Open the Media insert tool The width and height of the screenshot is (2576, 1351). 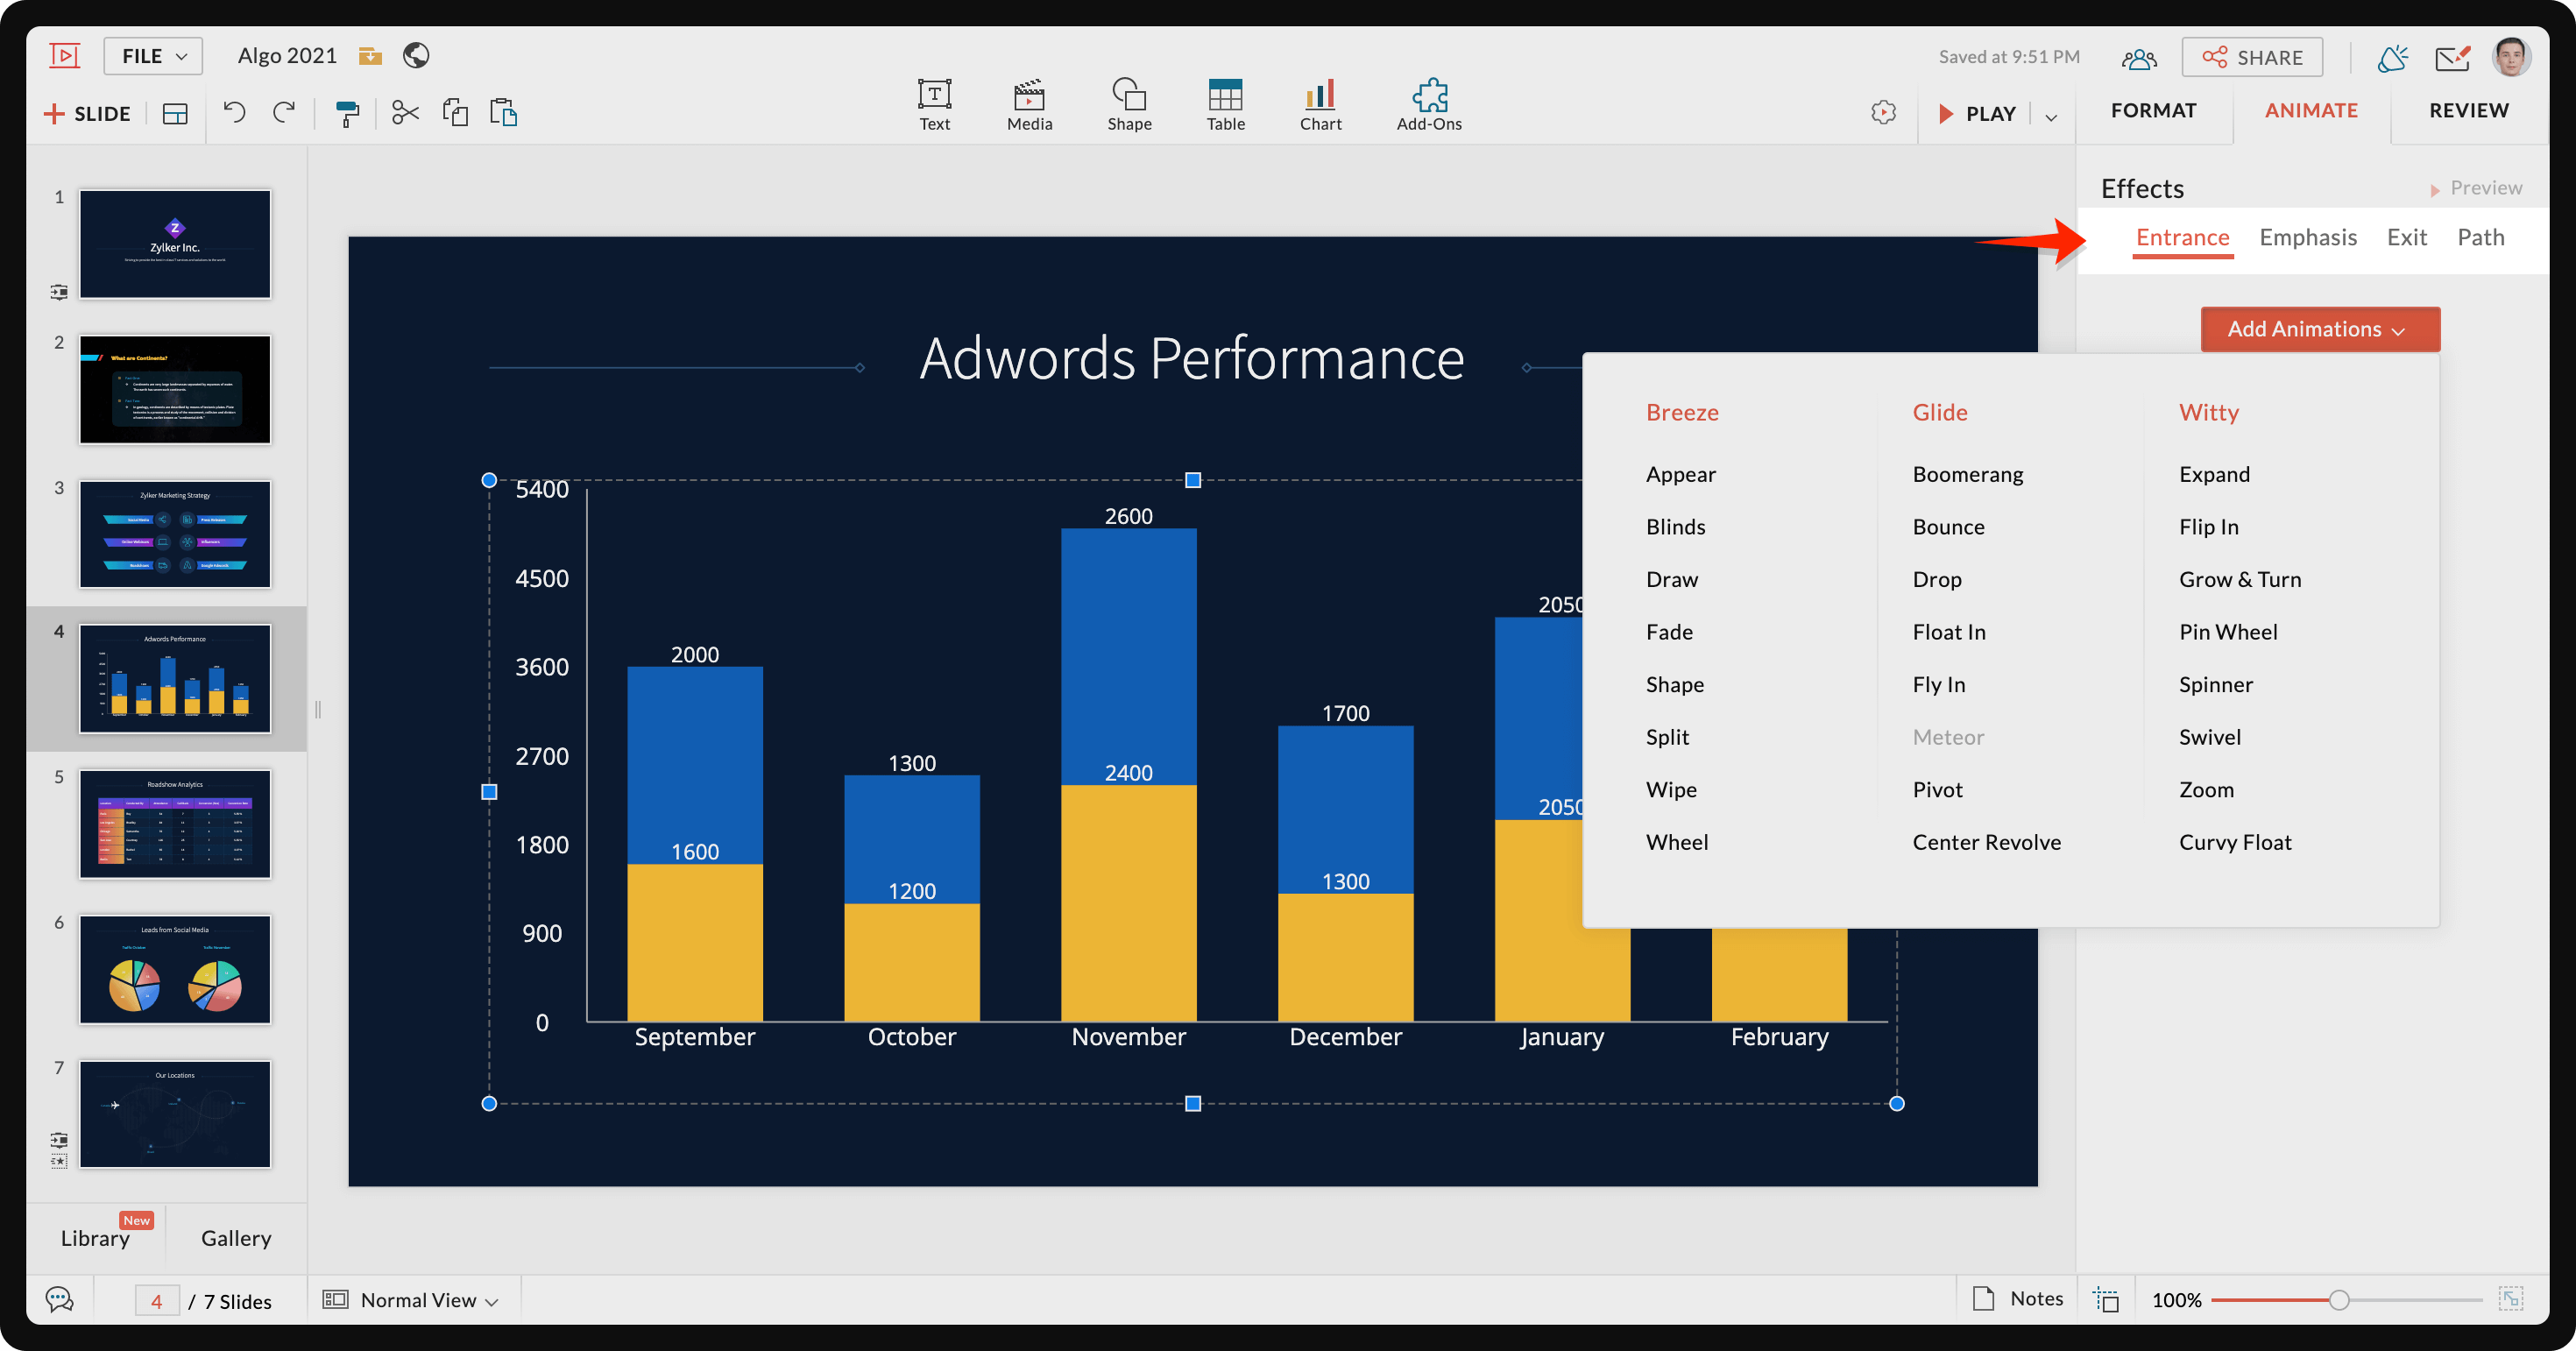(1029, 105)
